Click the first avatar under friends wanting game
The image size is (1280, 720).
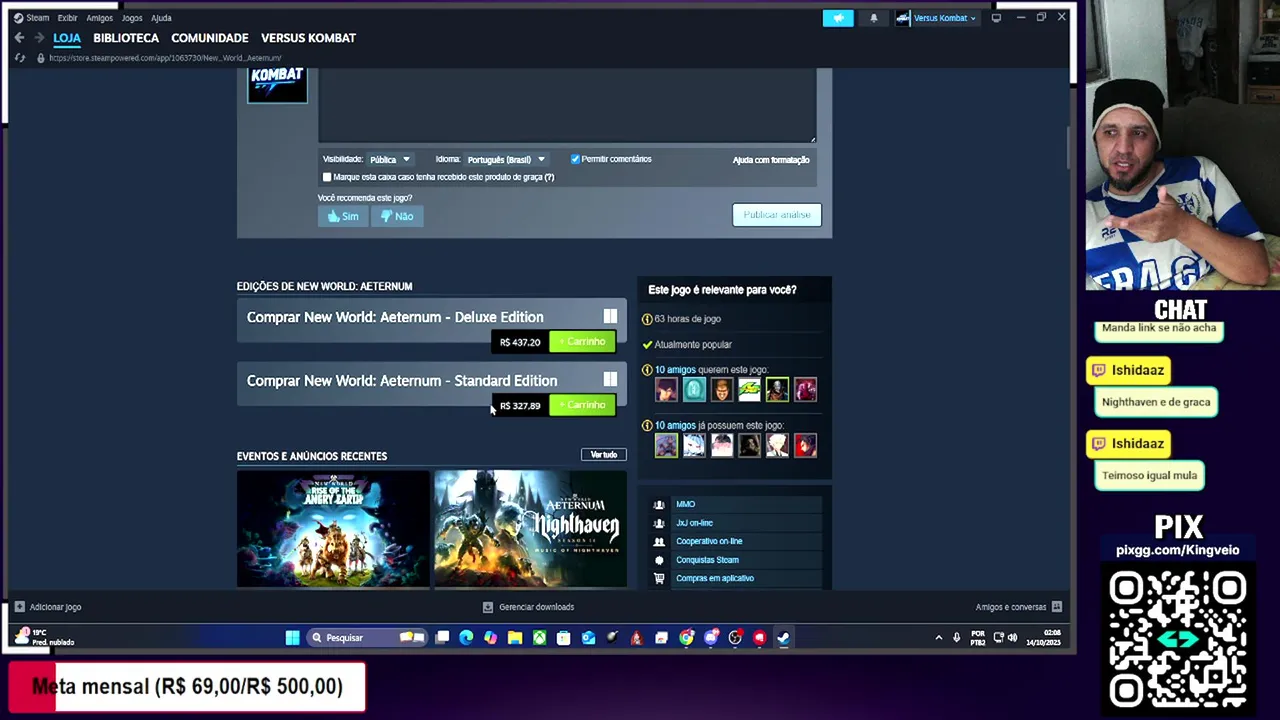(666, 389)
